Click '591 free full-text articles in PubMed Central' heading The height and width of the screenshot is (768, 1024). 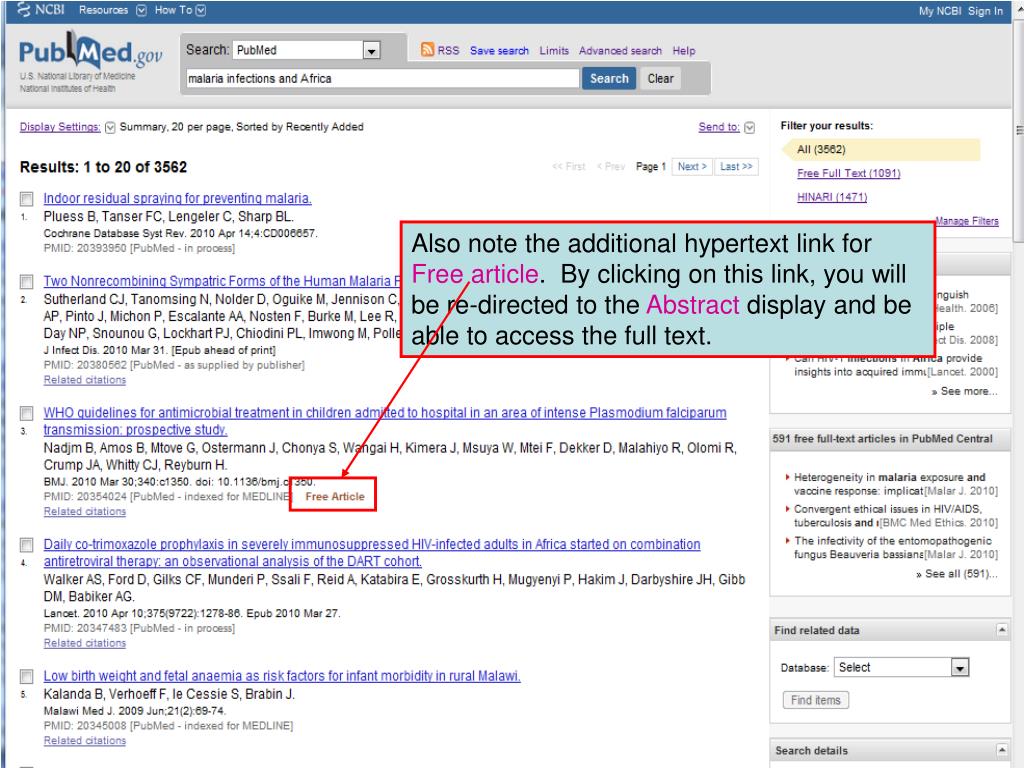pyautogui.click(x=882, y=439)
